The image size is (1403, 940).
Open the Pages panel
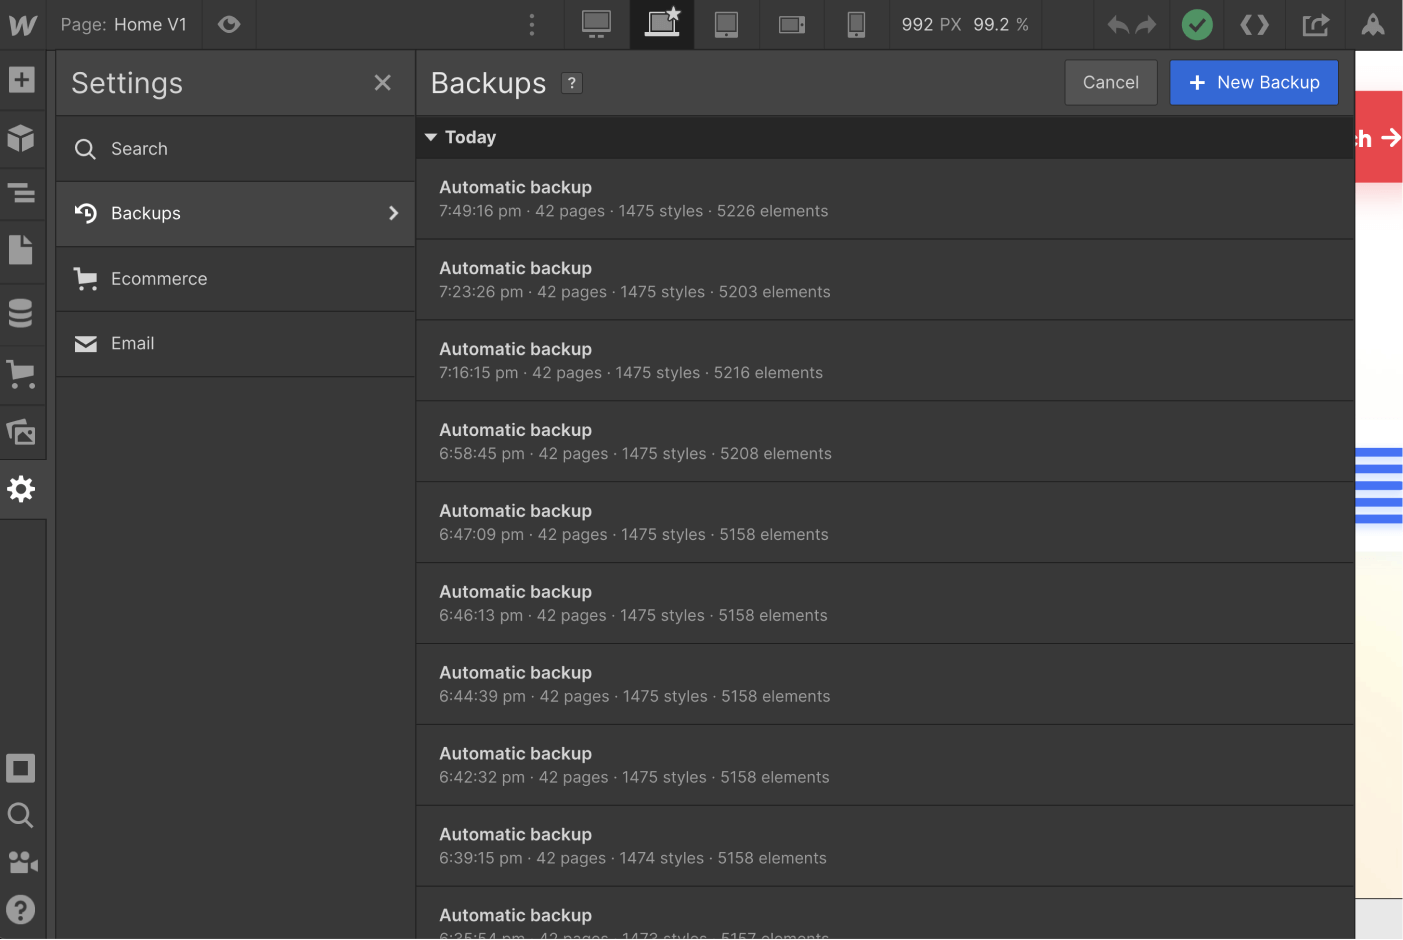[22, 250]
